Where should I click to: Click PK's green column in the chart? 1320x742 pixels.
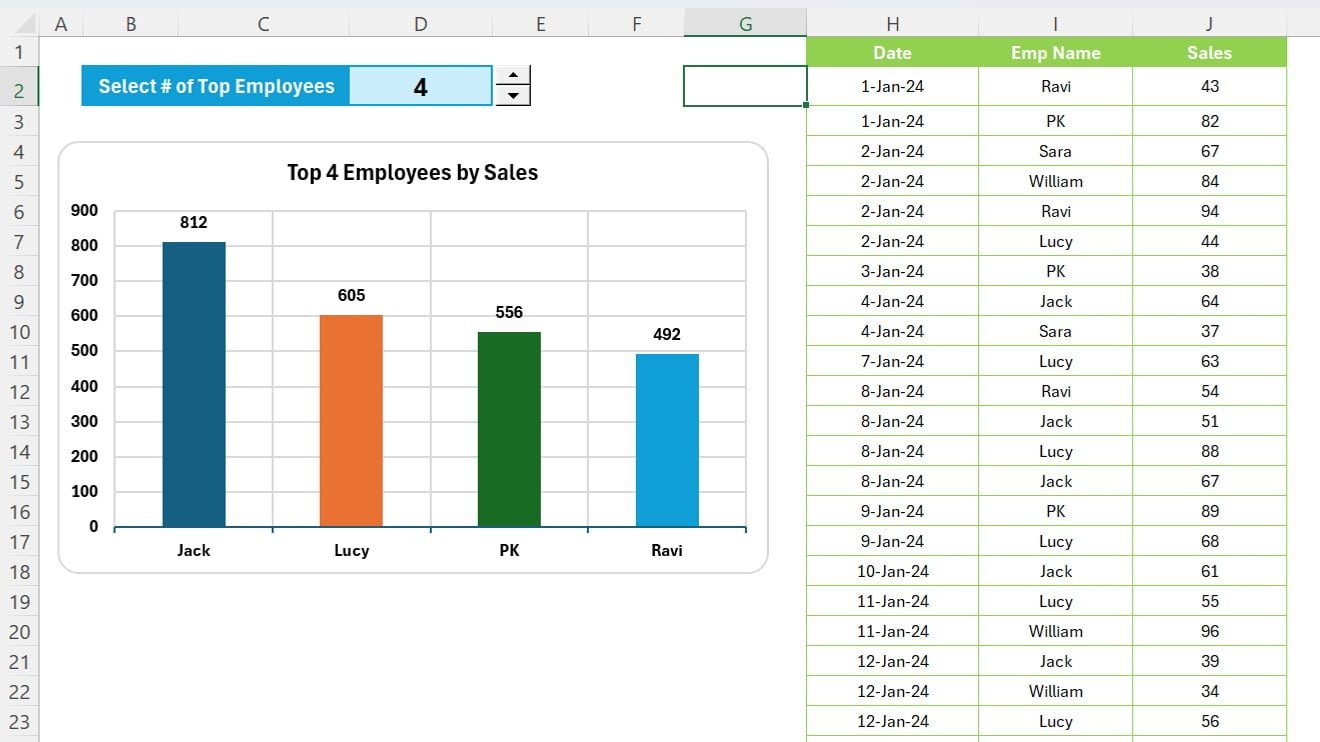(x=508, y=430)
